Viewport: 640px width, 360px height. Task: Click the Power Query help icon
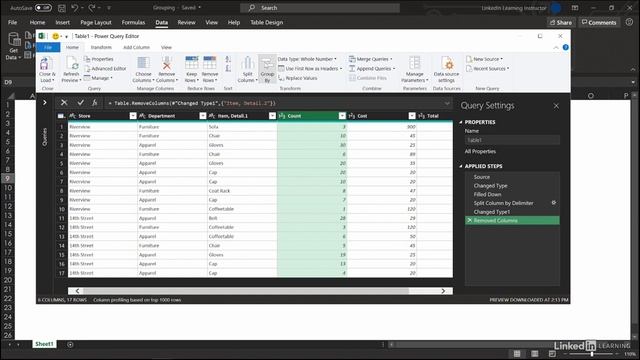566,47
